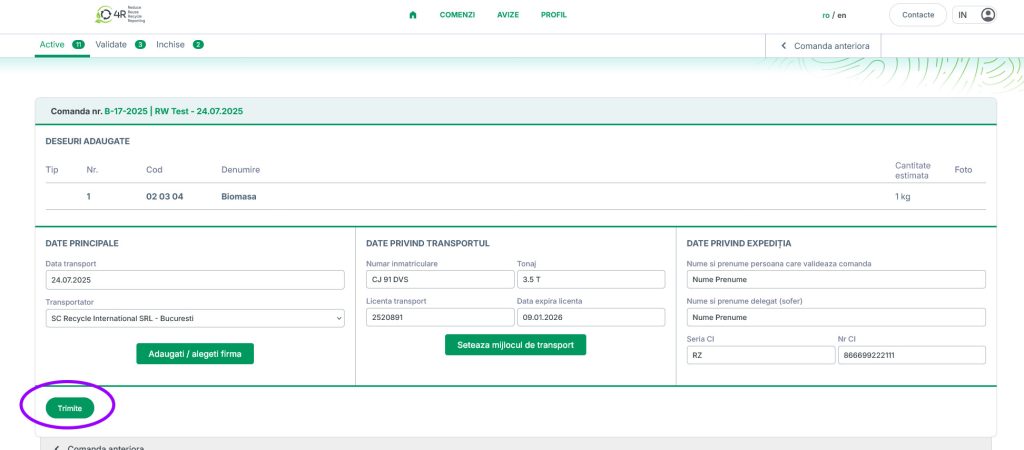This screenshot has width=1024, height=450.
Task: Click the Seria CI input field
Action: (x=756, y=355)
